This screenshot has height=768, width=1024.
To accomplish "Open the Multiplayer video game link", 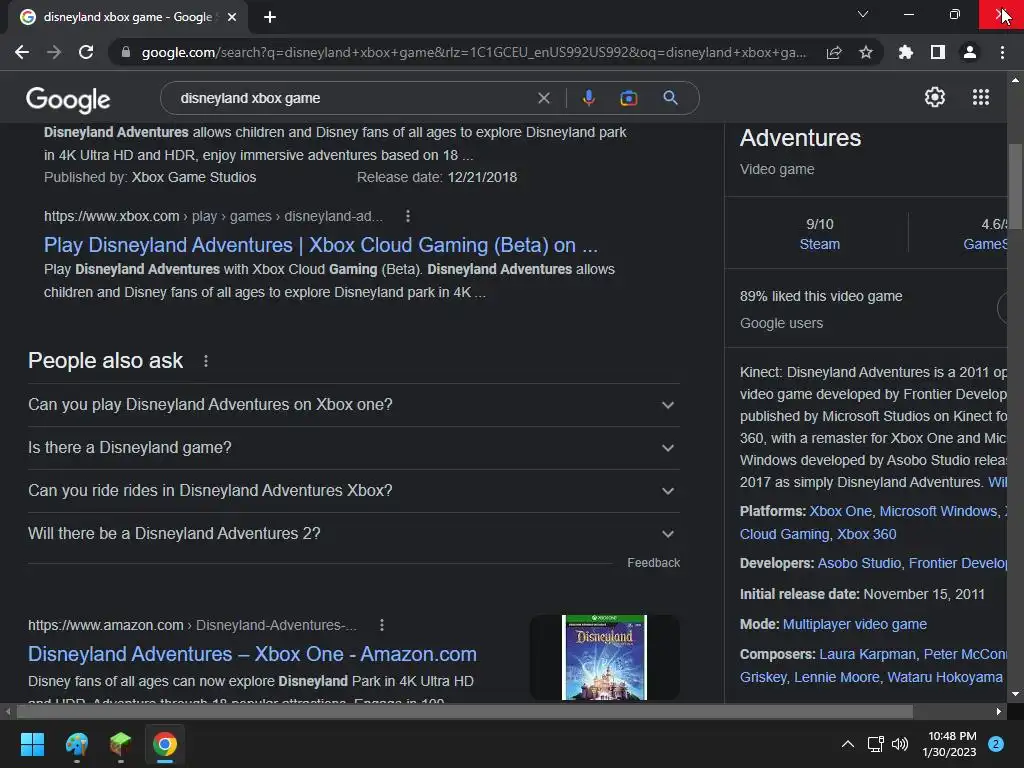I will click(x=855, y=624).
